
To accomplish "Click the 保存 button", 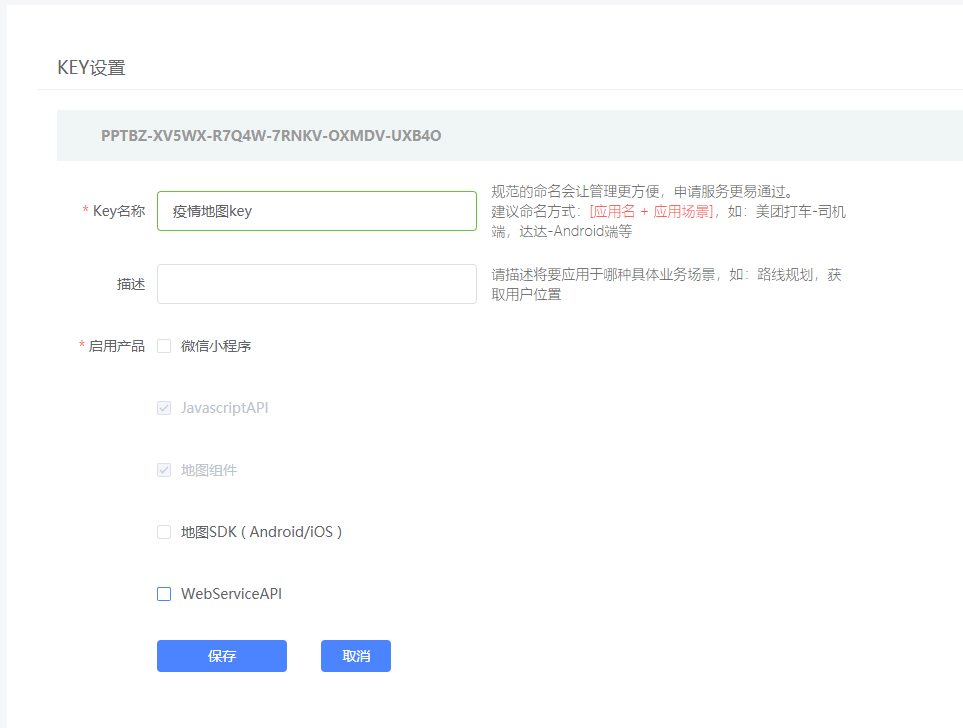I will (x=221, y=656).
